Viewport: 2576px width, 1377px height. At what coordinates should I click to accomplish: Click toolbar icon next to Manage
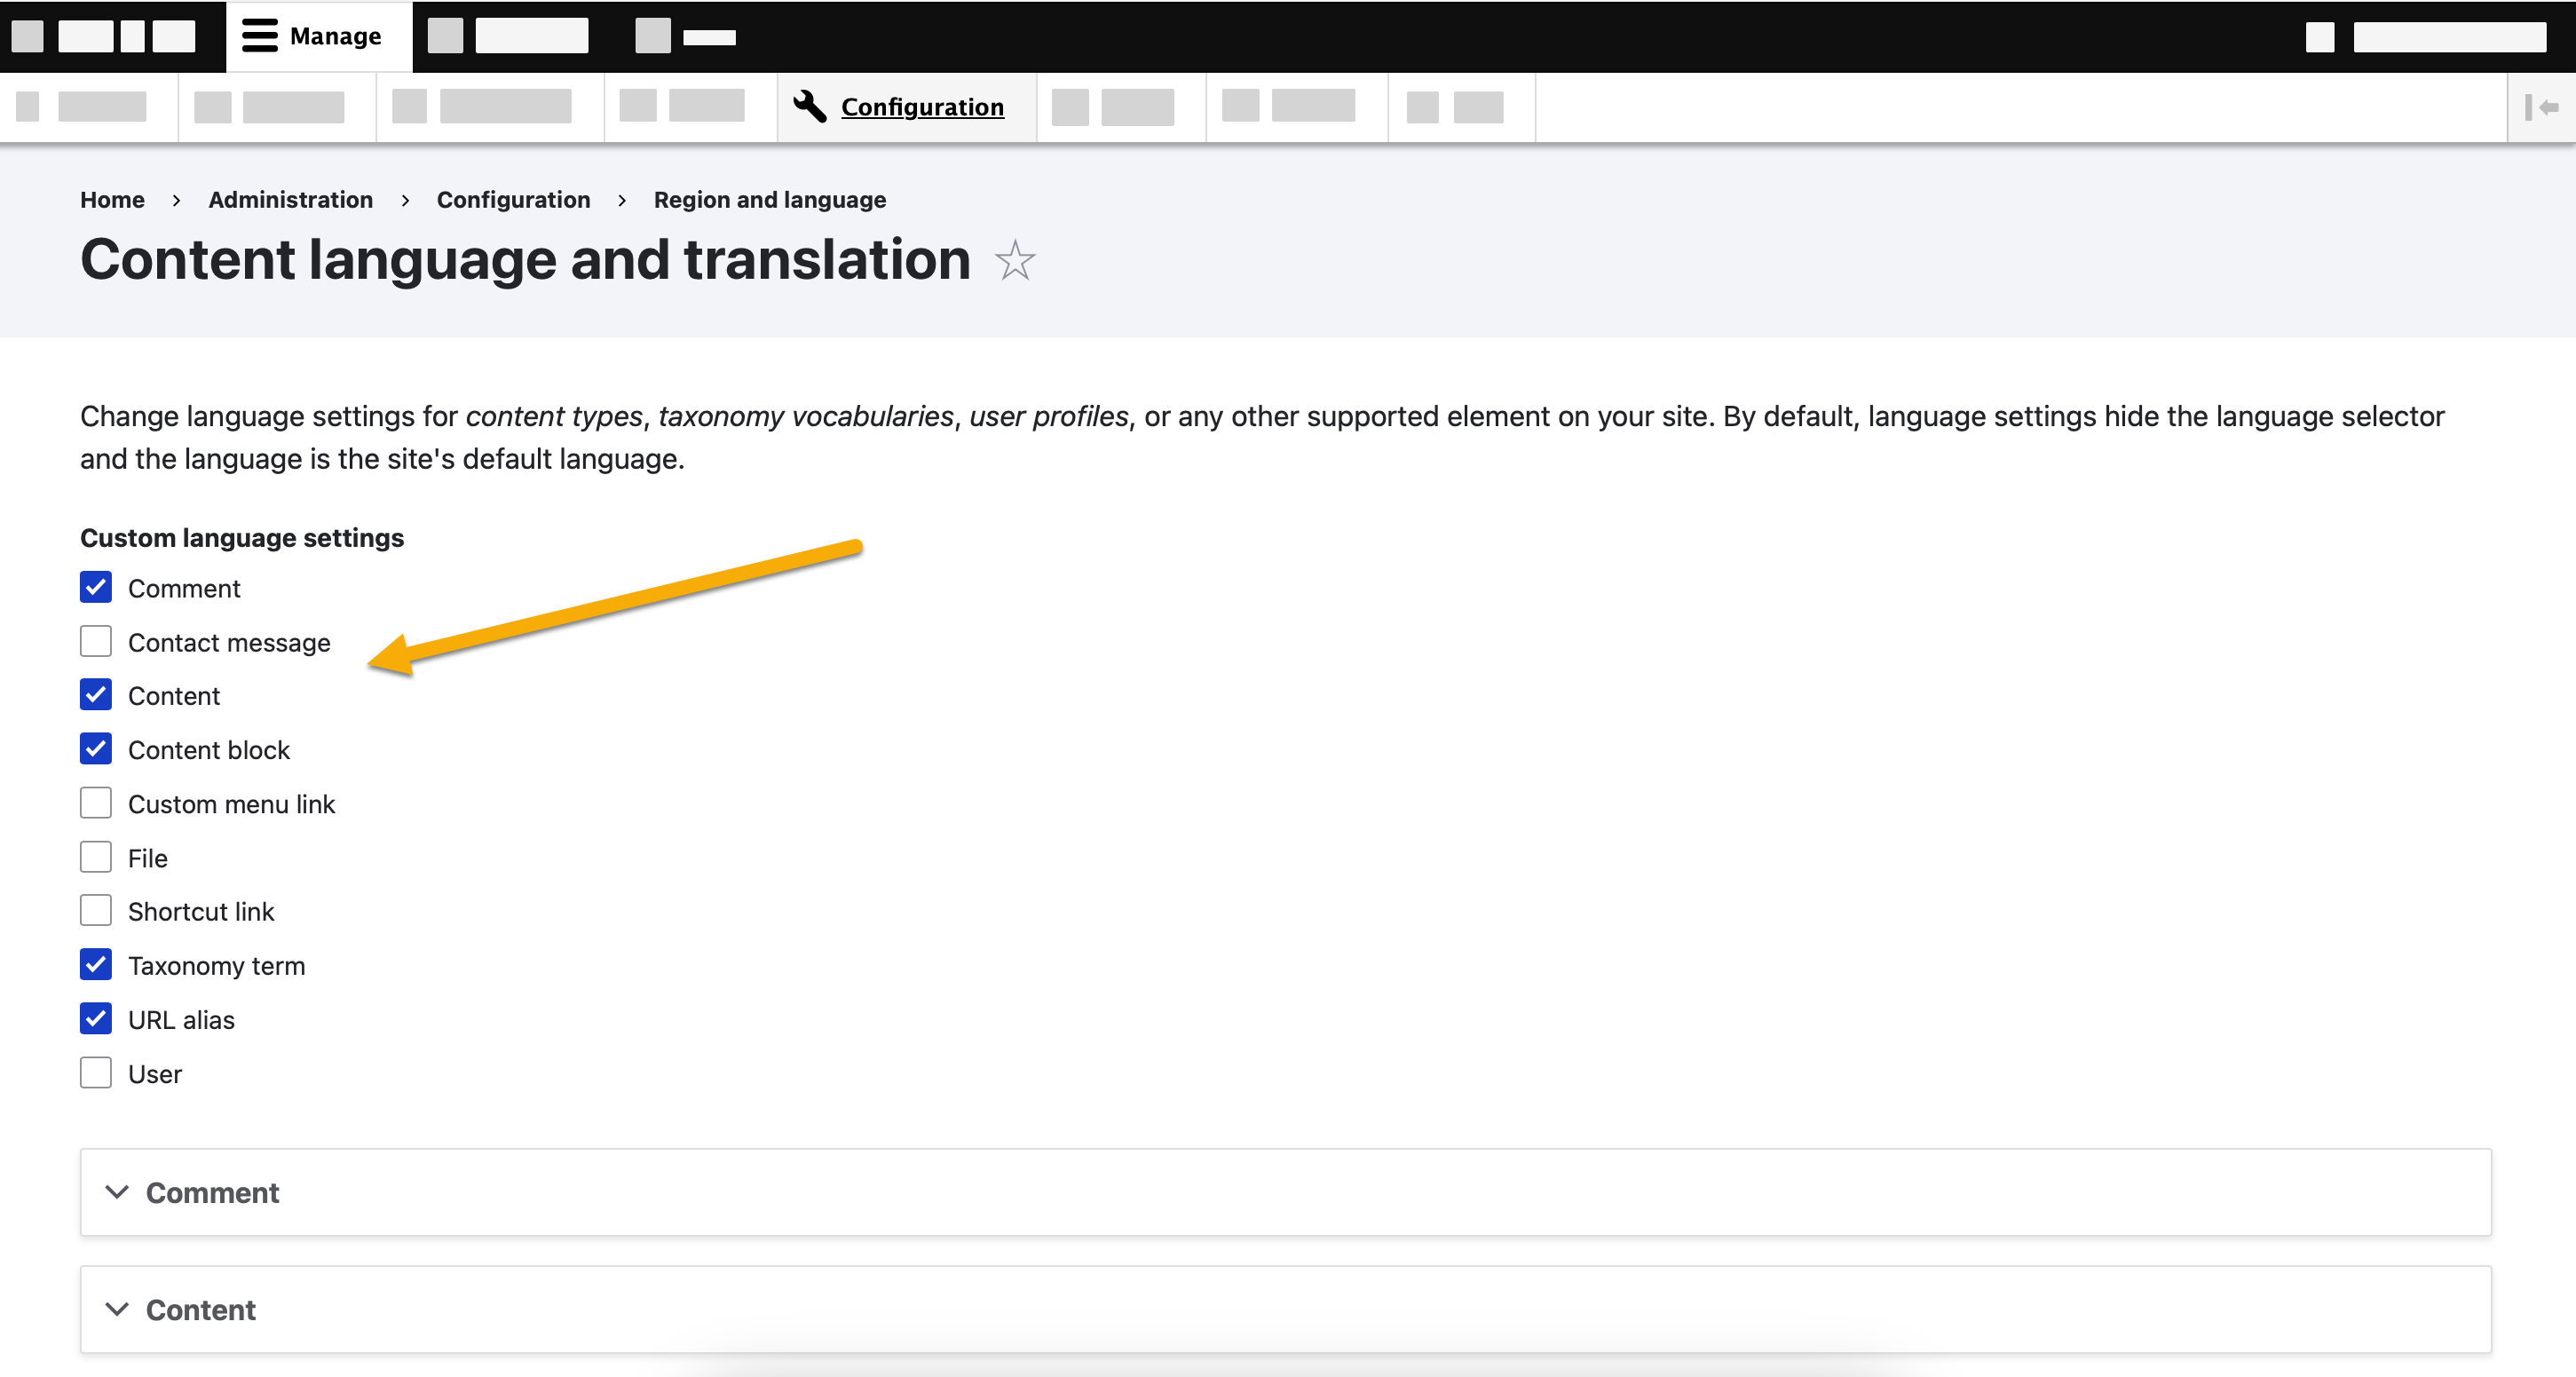tap(254, 36)
